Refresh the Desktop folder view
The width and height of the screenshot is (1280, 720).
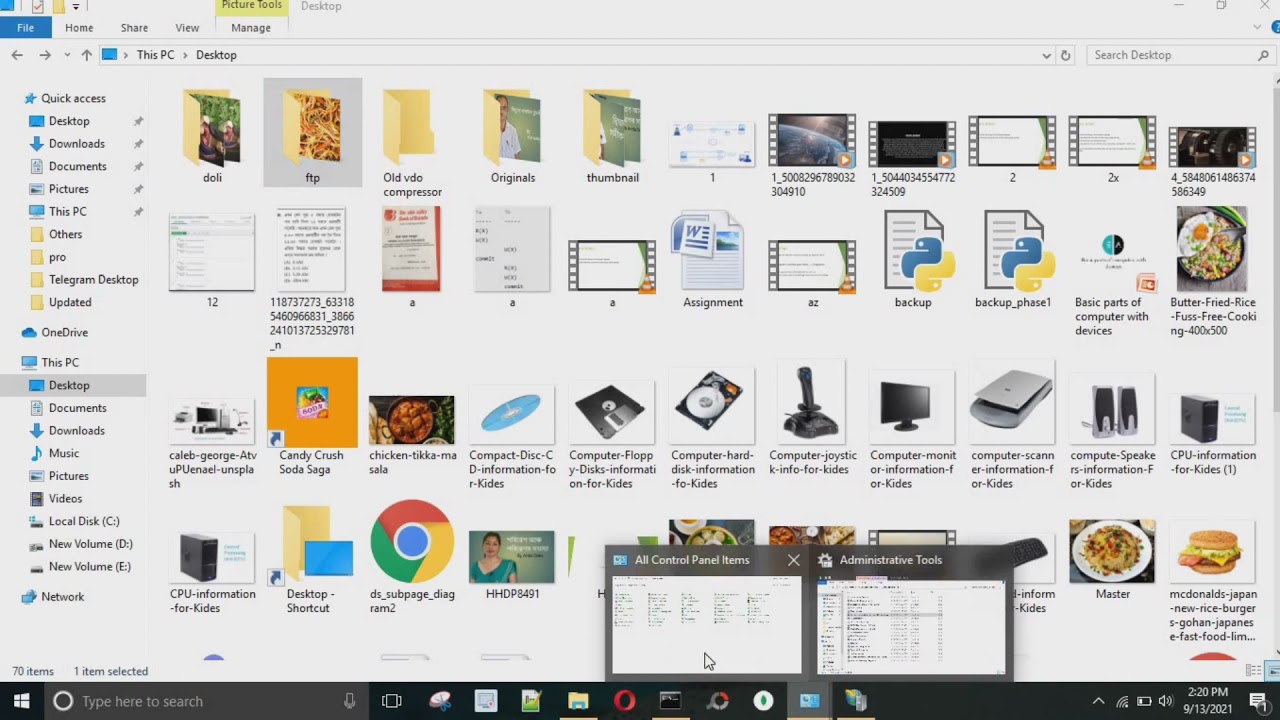[x=1065, y=55]
